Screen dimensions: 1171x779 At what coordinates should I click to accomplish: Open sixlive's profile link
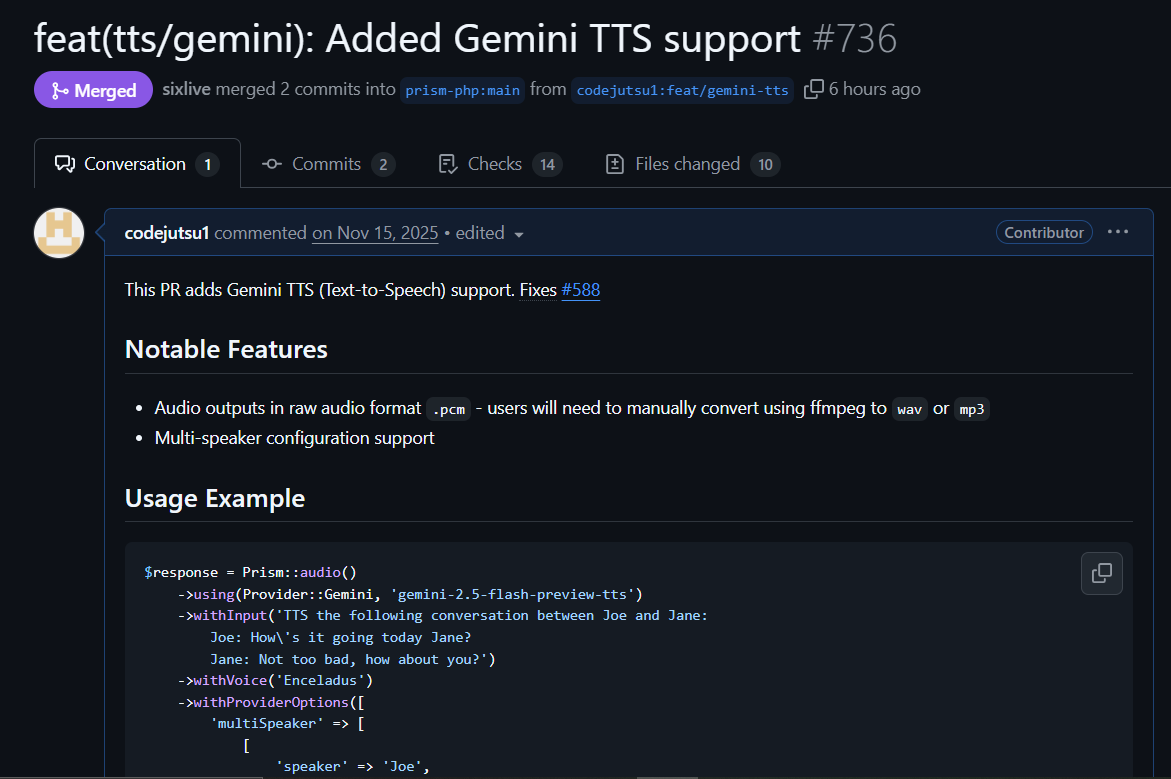coord(187,89)
